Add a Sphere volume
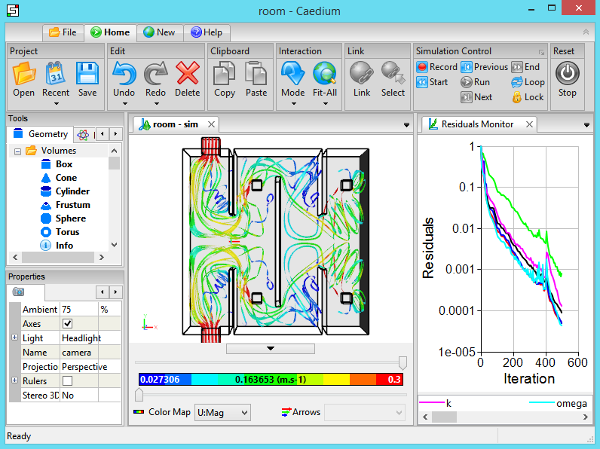This screenshot has height=449, width=600. tap(63, 218)
